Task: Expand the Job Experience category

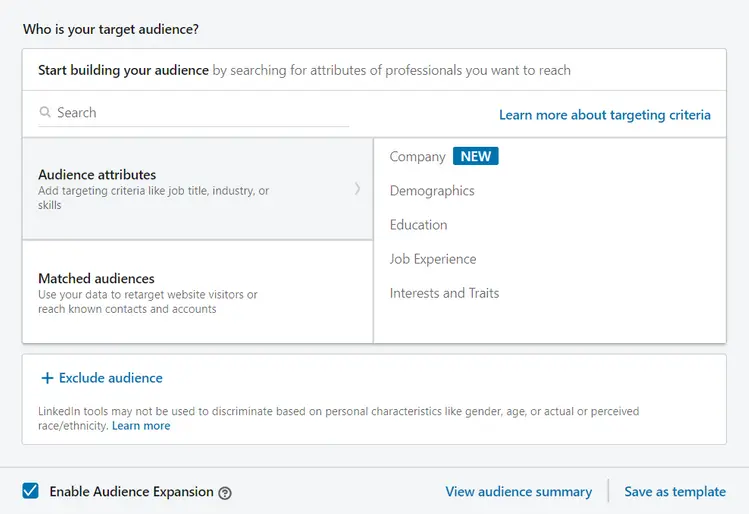Action: [x=433, y=259]
